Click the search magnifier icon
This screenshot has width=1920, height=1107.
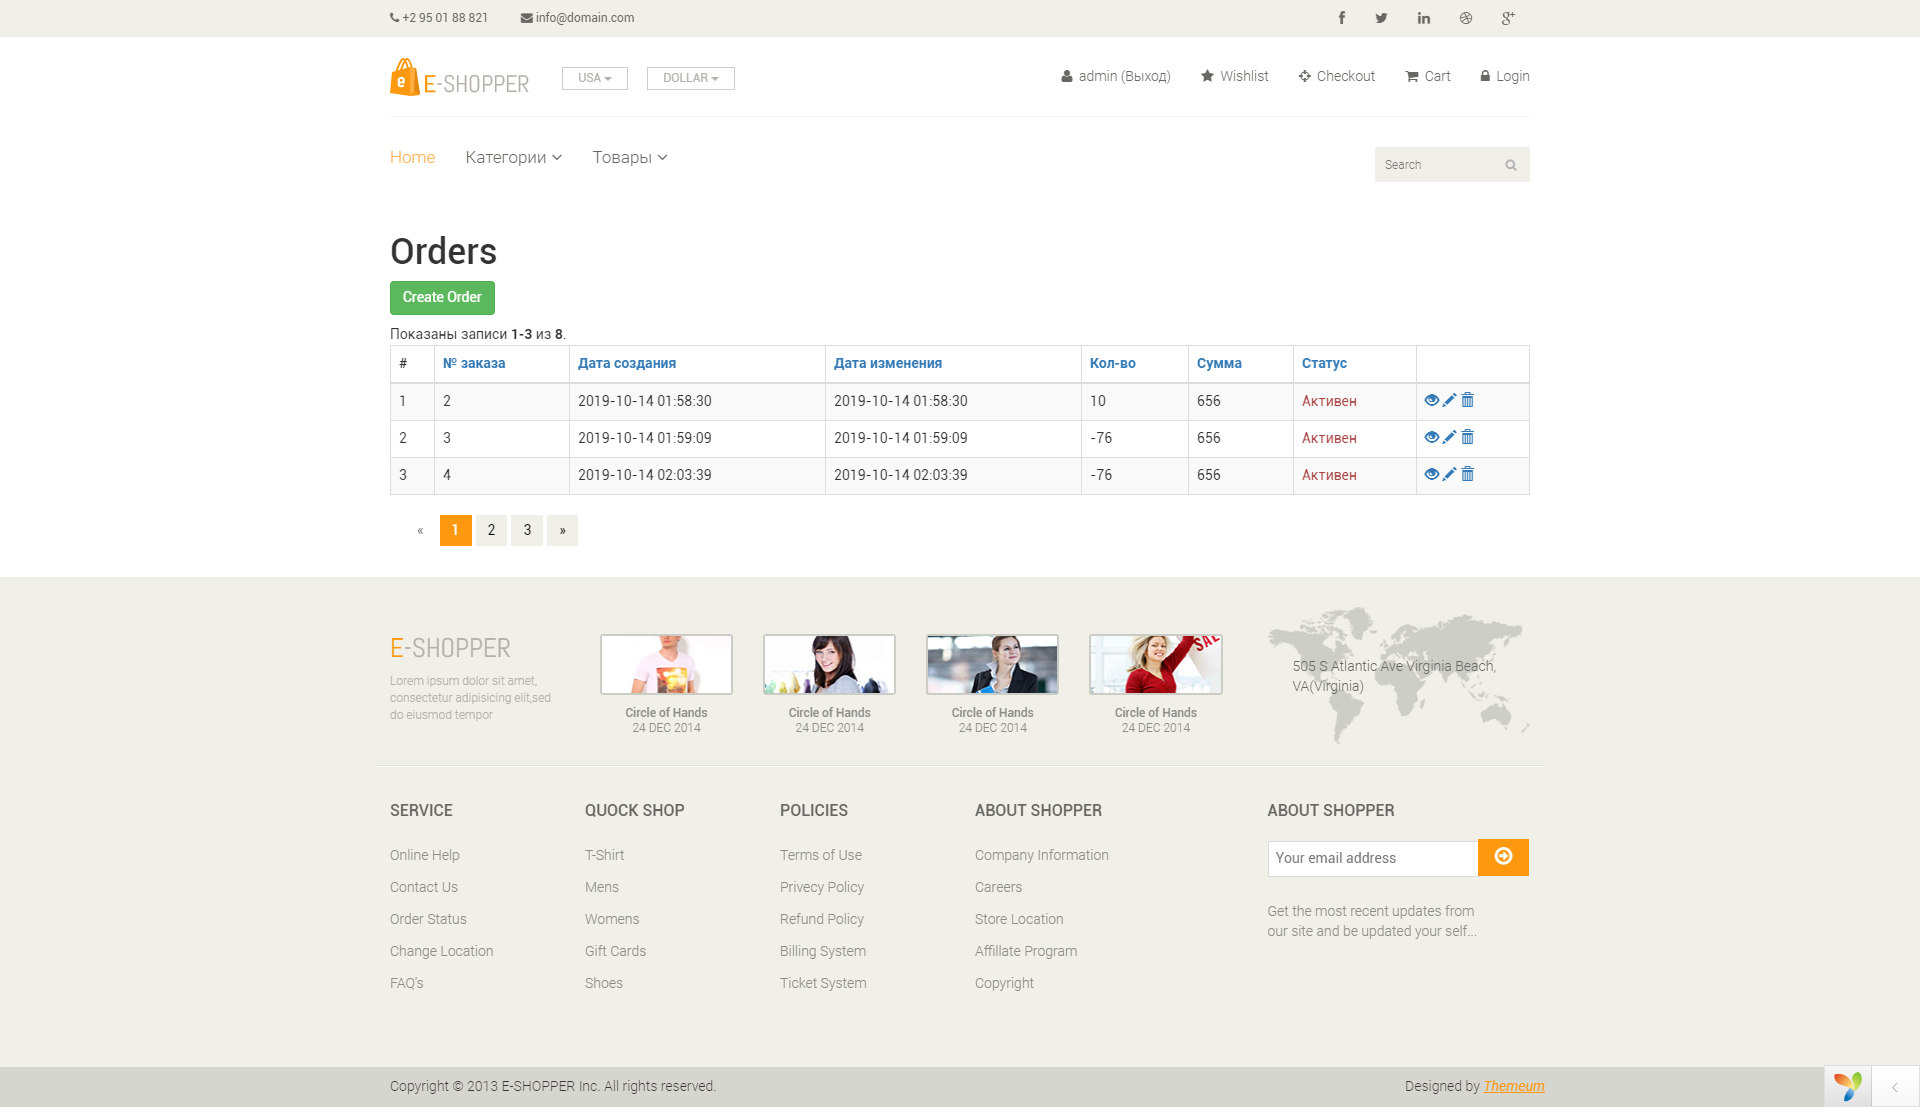pyautogui.click(x=1511, y=165)
